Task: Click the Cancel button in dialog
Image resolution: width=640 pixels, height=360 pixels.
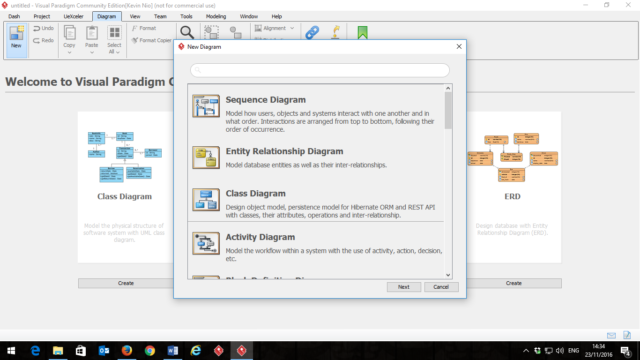Action: 441,287
